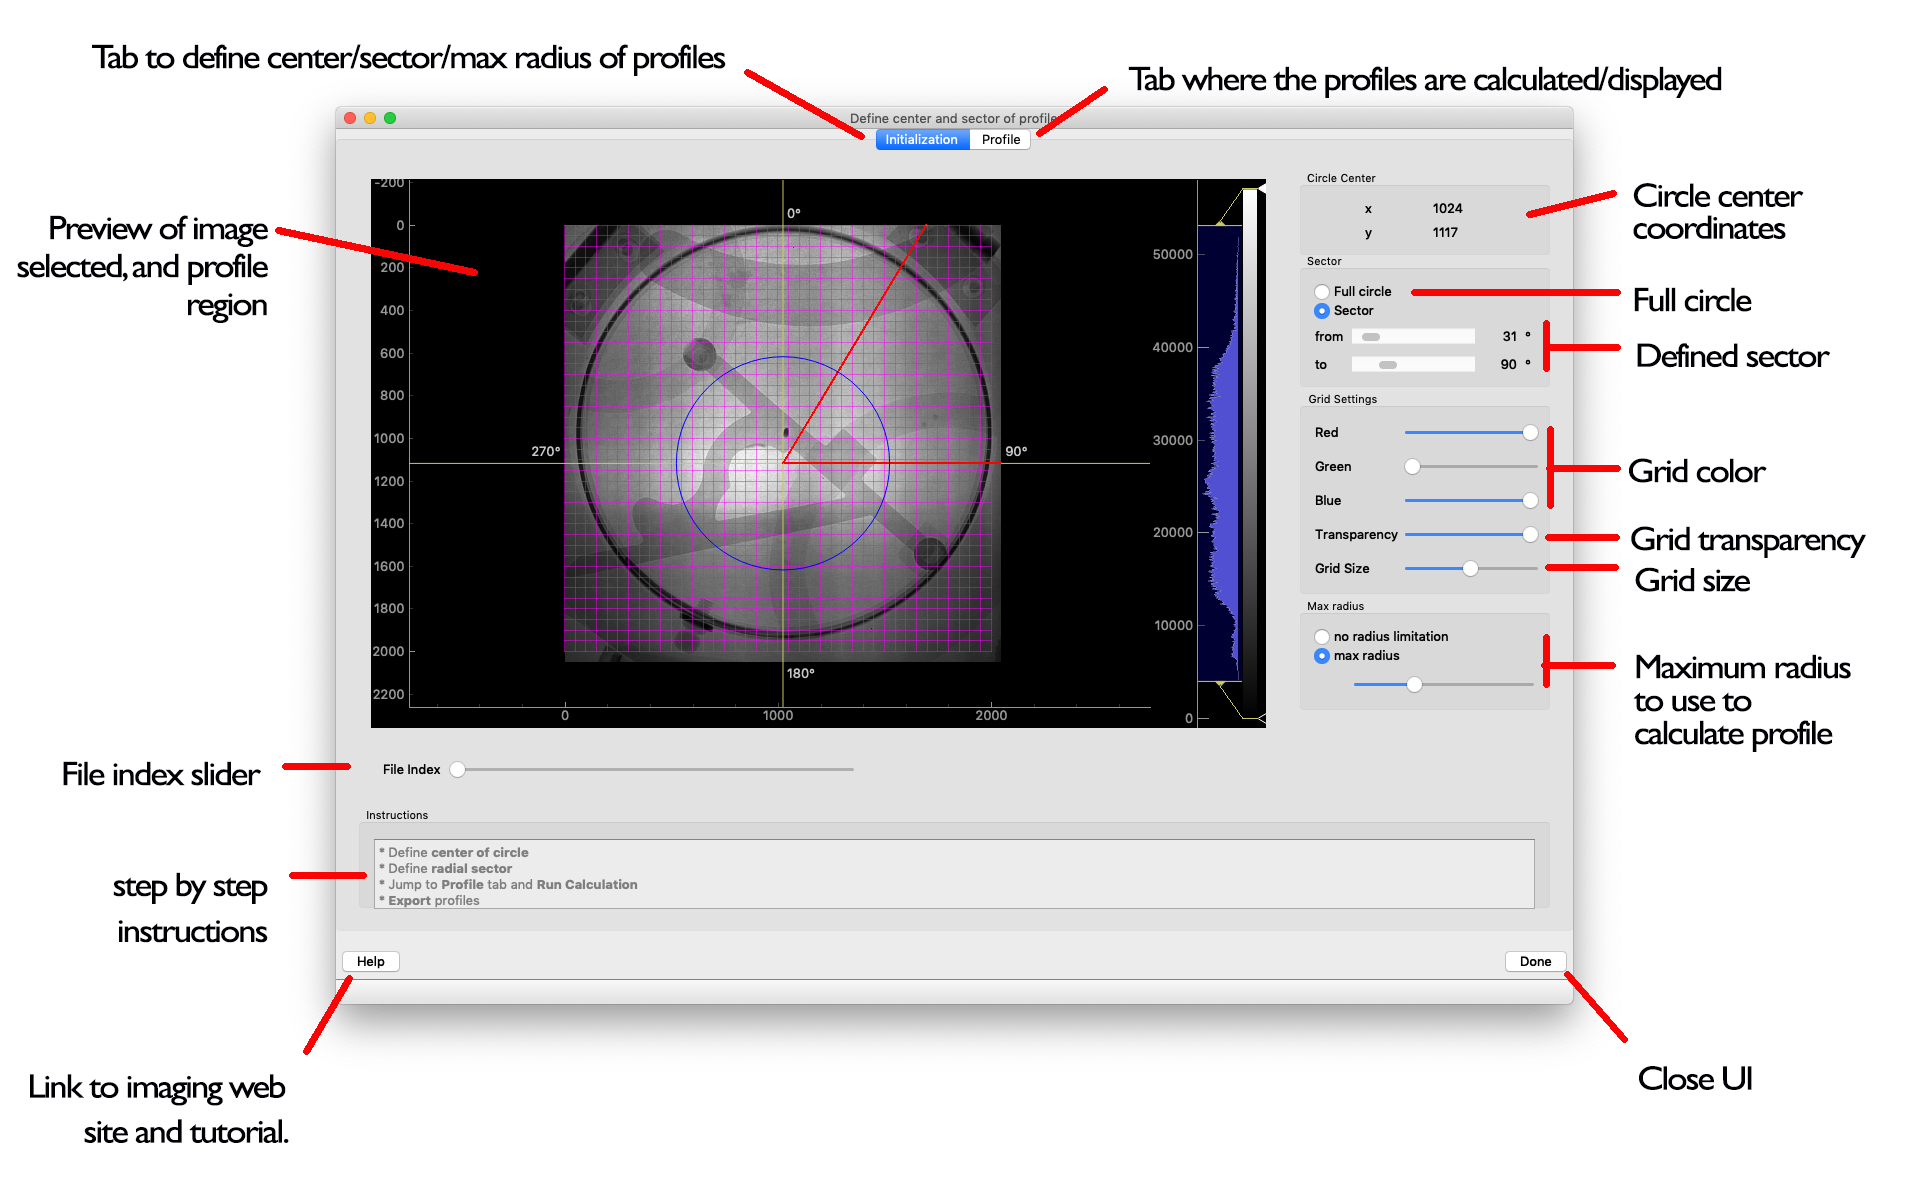Click the max radius slider handle
Screen dimensions: 1909x1185
[1414, 685]
